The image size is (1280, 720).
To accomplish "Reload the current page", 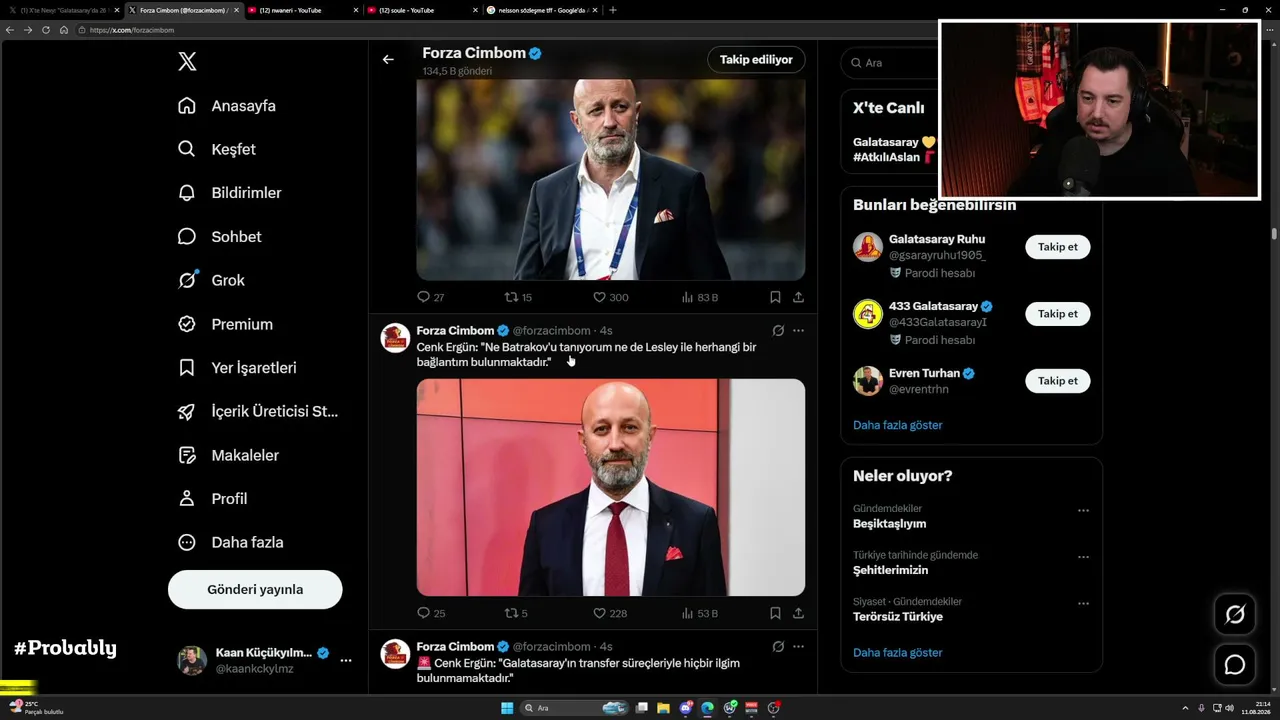I will point(46,30).
